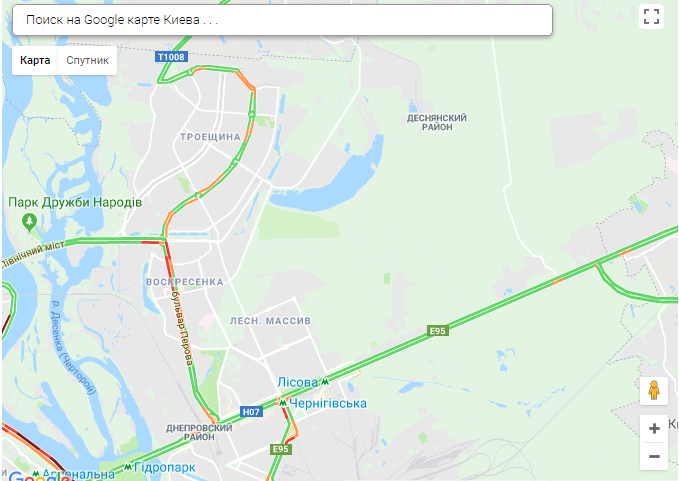Click the Чернігівська station label
This screenshot has width=679, height=481.
click(328, 404)
